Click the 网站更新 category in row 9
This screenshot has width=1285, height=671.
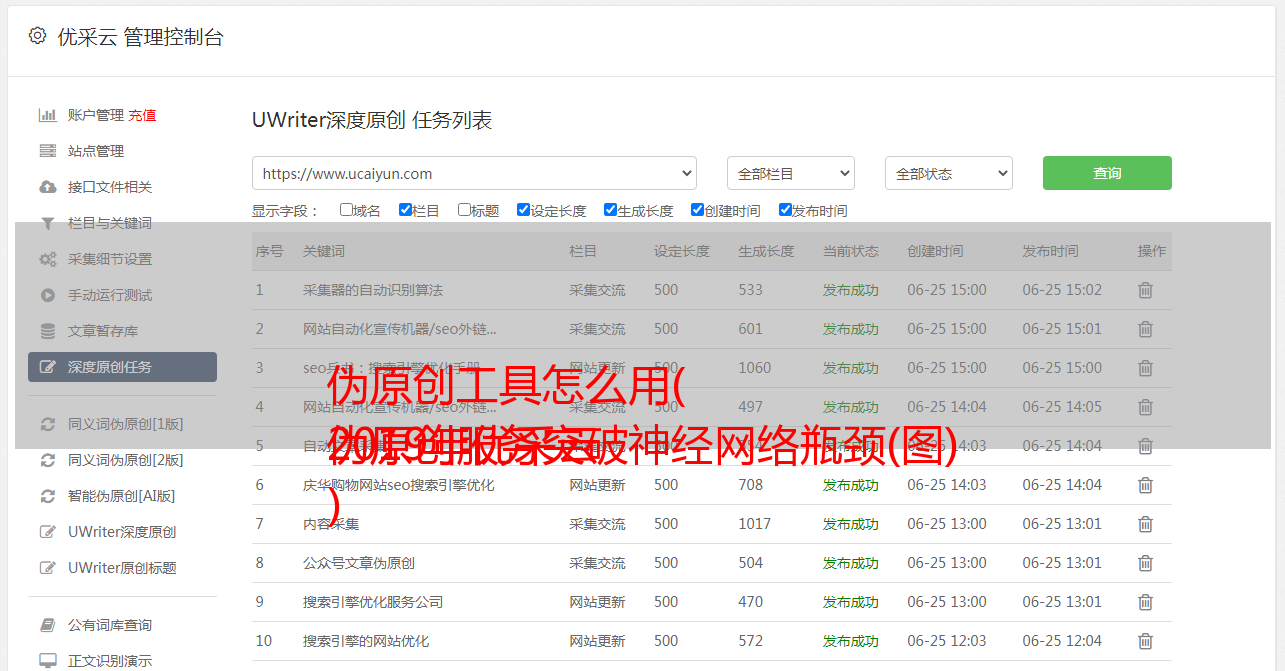(598, 602)
